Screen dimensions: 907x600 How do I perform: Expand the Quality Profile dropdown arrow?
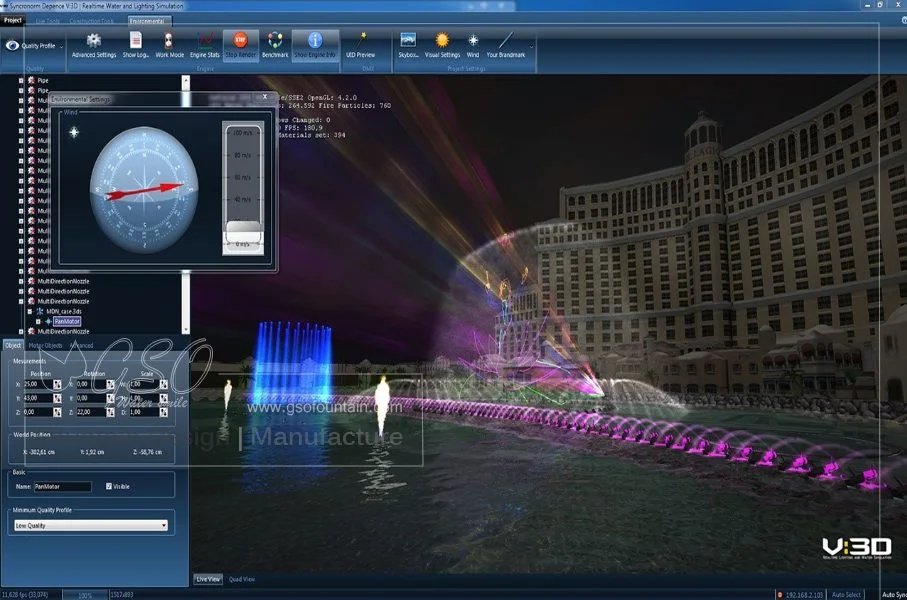[61, 46]
